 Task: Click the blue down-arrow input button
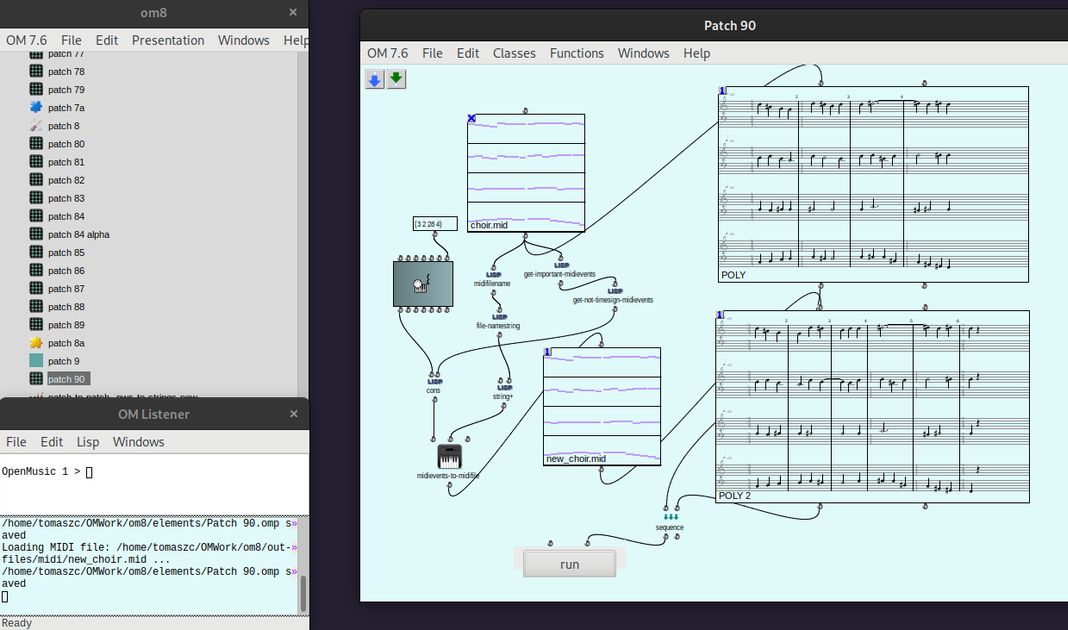click(375, 80)
